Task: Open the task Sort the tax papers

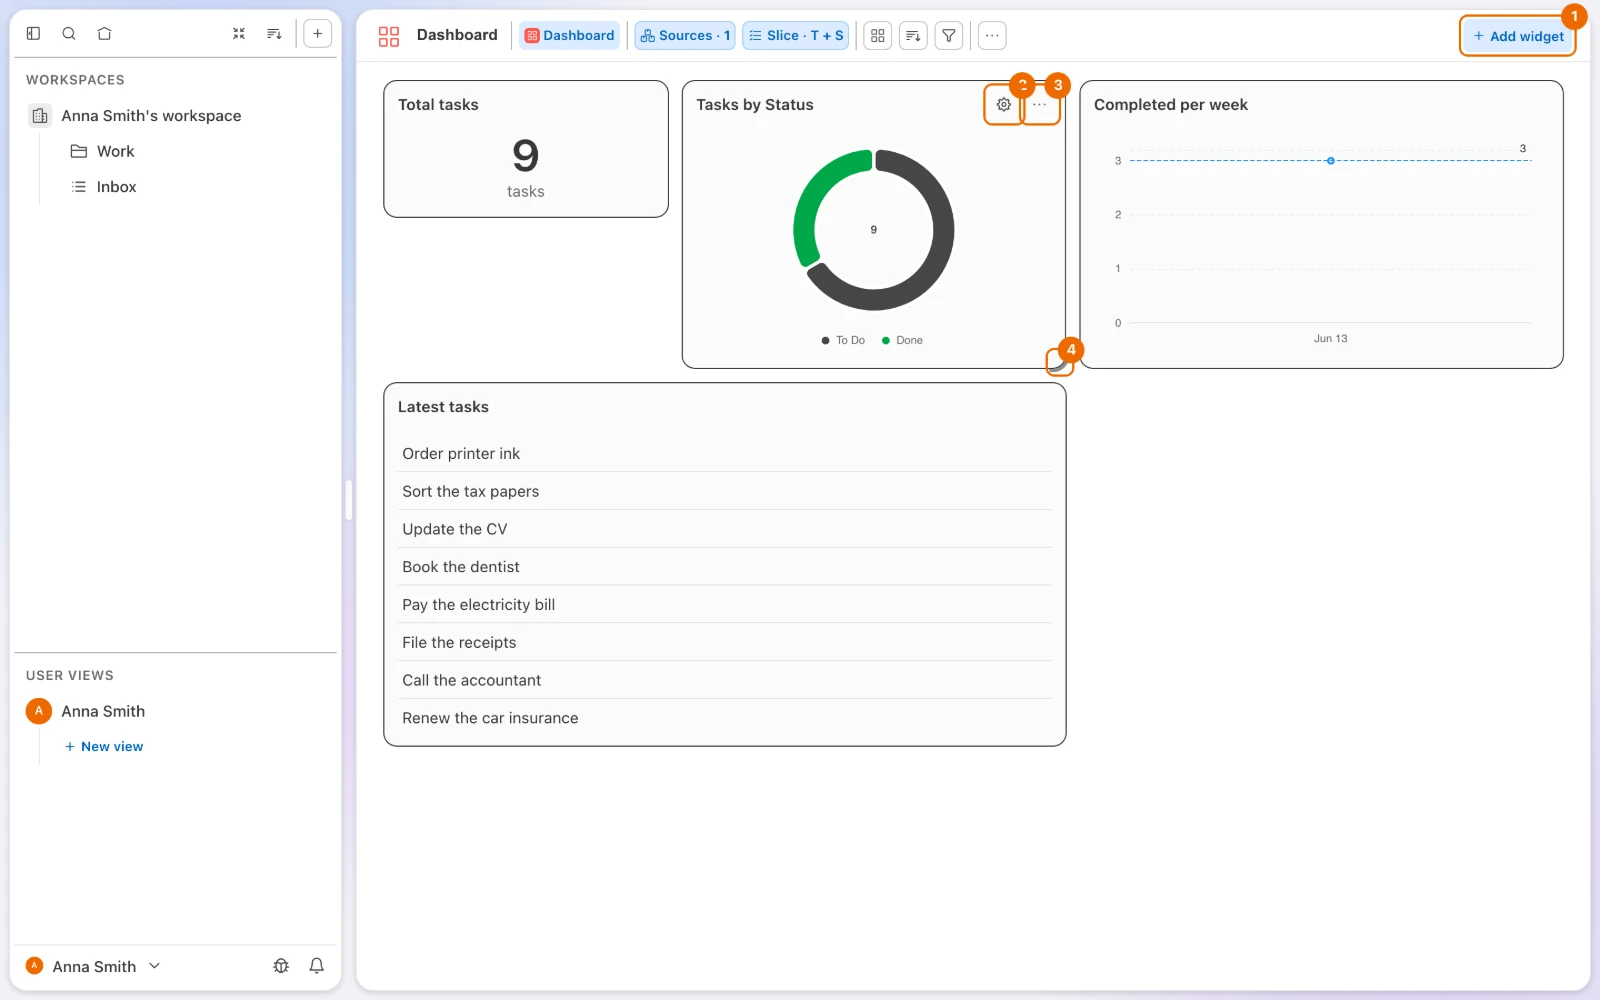Action: click(725, 492)
